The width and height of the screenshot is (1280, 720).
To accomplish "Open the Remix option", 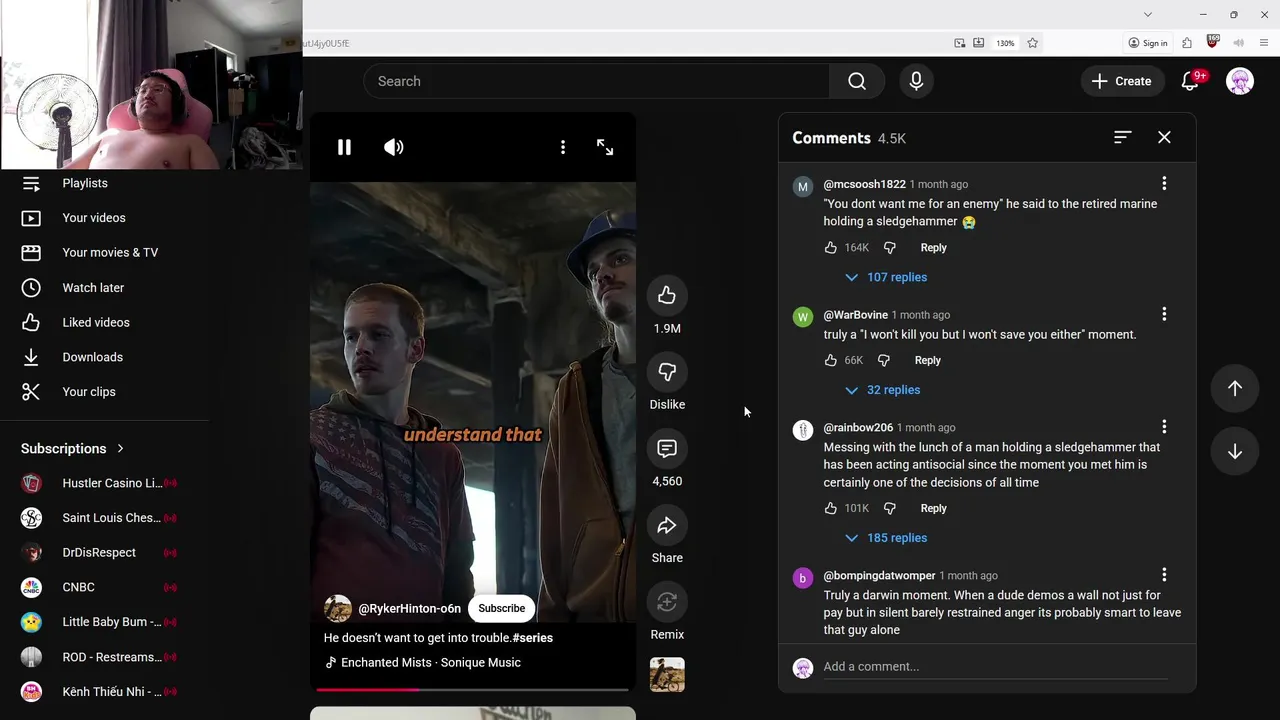I will 667,602.
